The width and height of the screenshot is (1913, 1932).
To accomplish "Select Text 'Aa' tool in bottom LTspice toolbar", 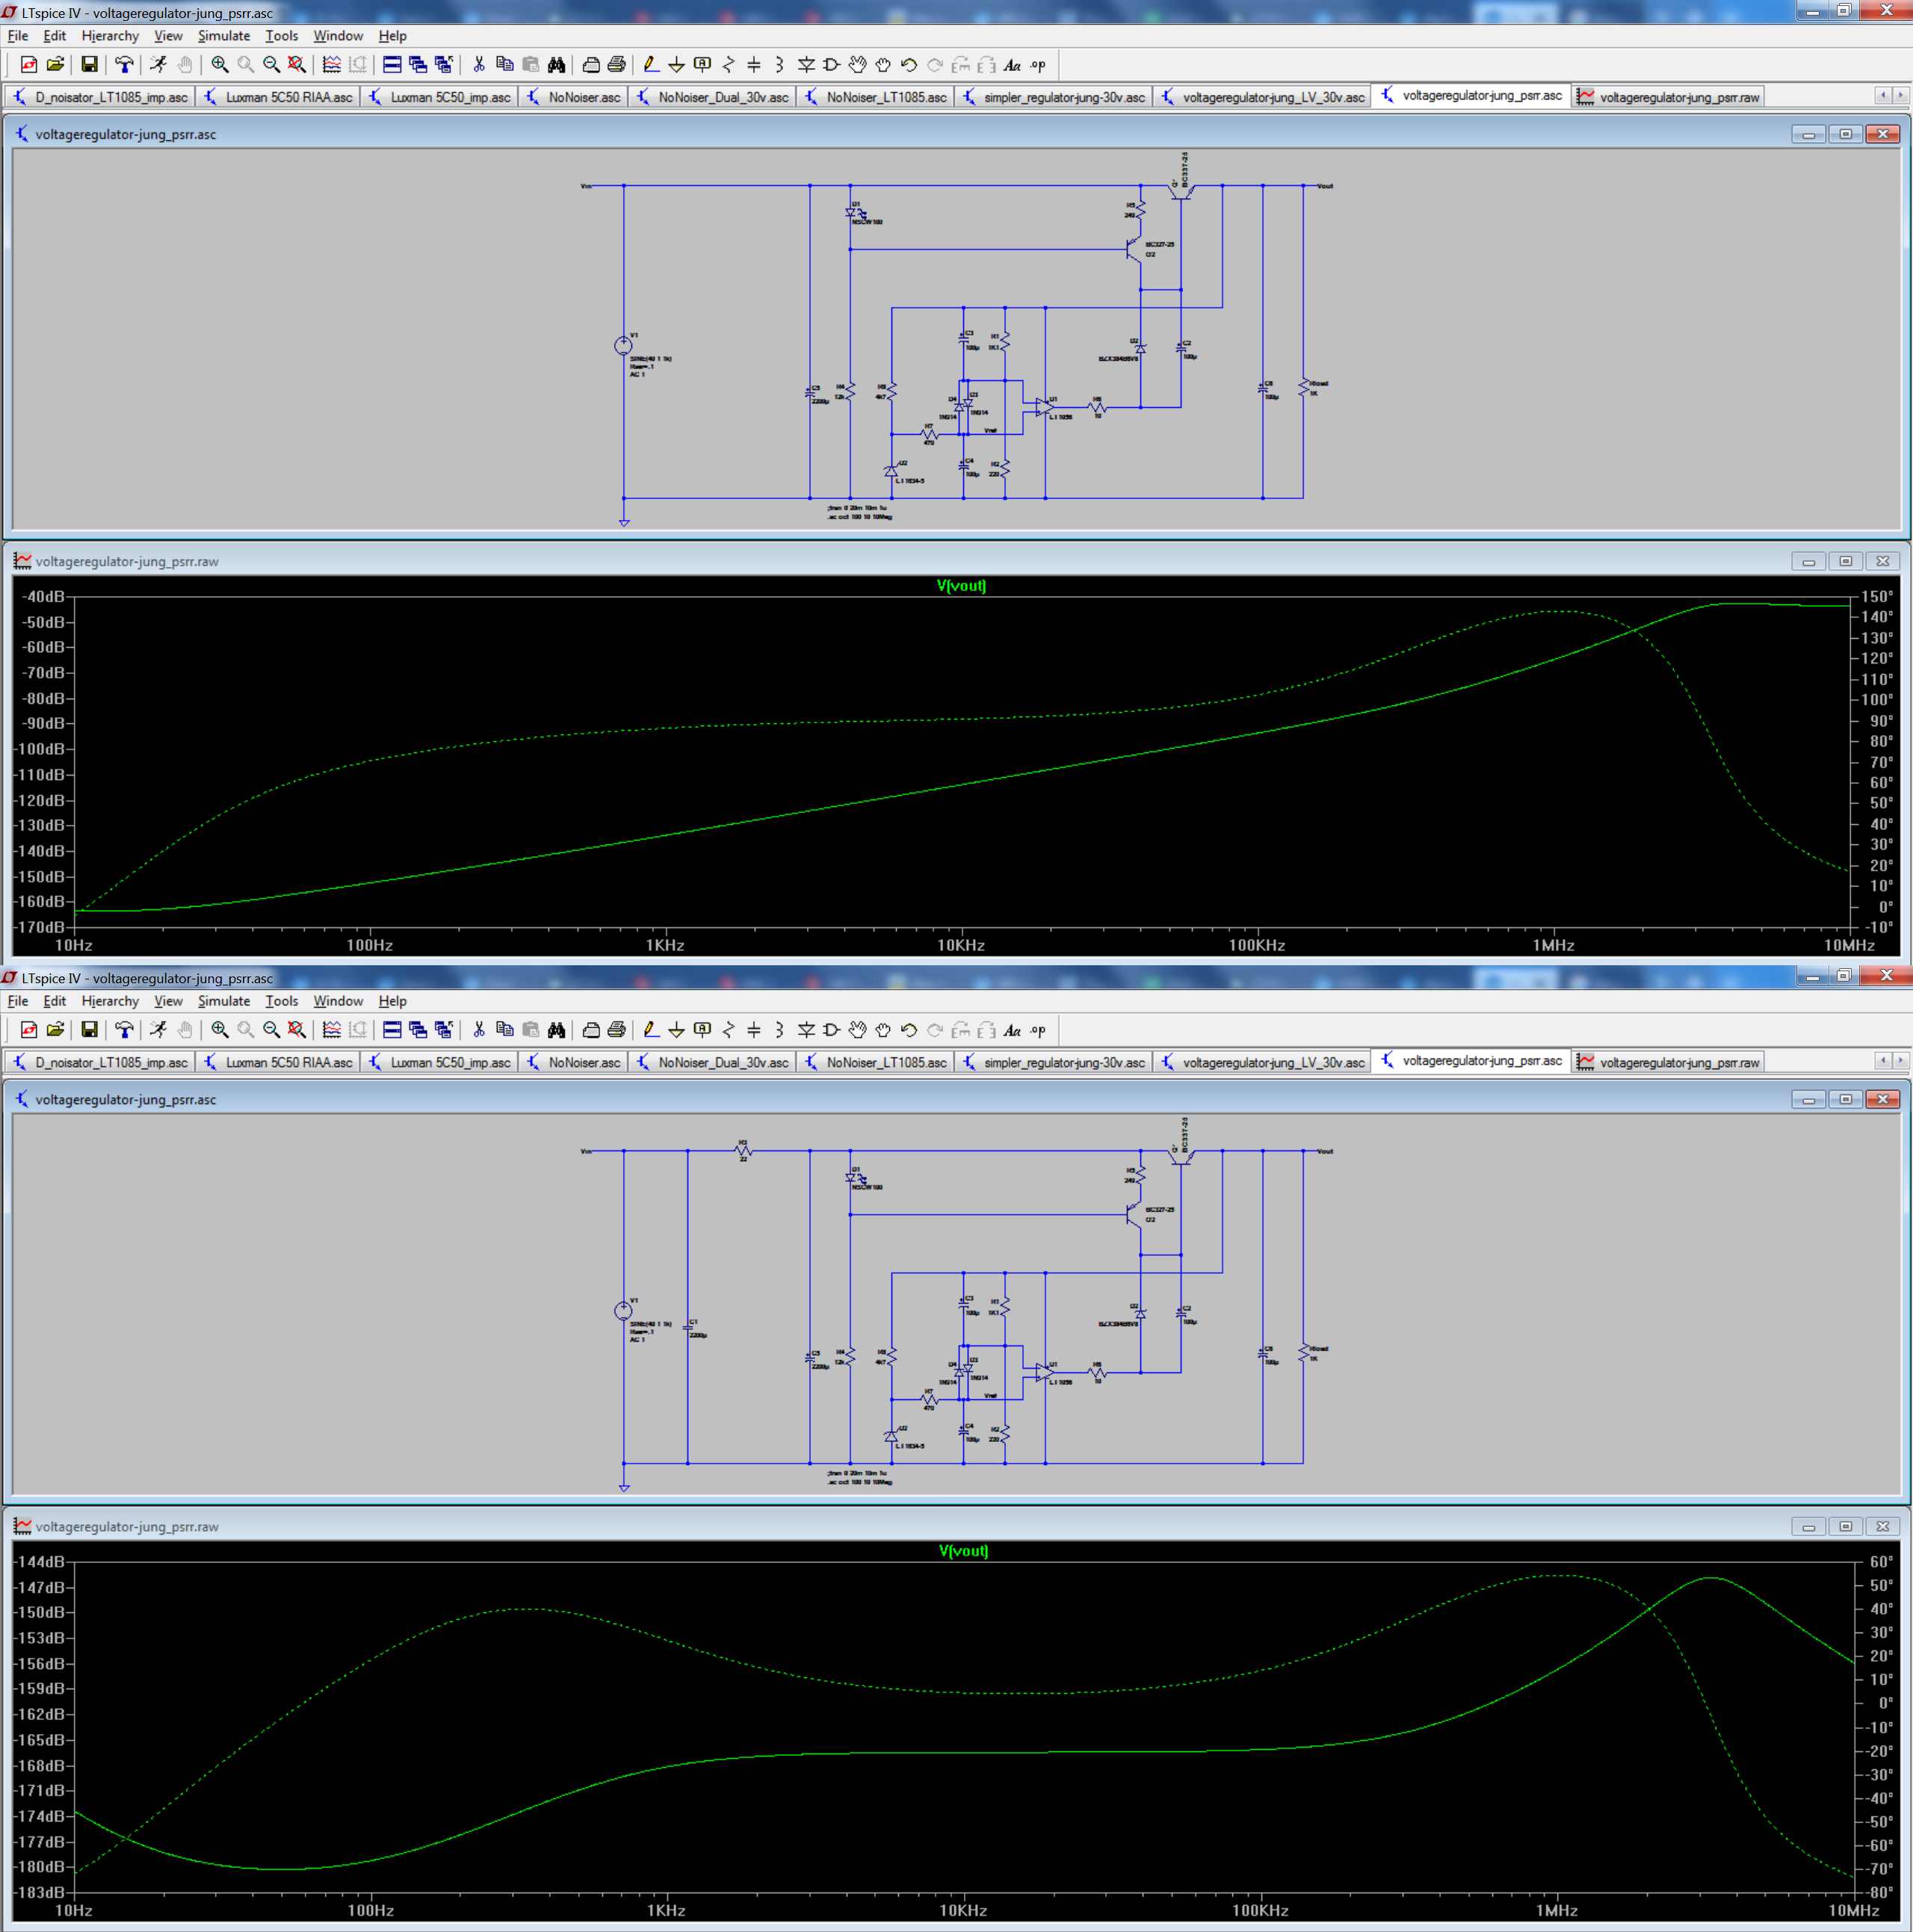I will (1012, 1030).
